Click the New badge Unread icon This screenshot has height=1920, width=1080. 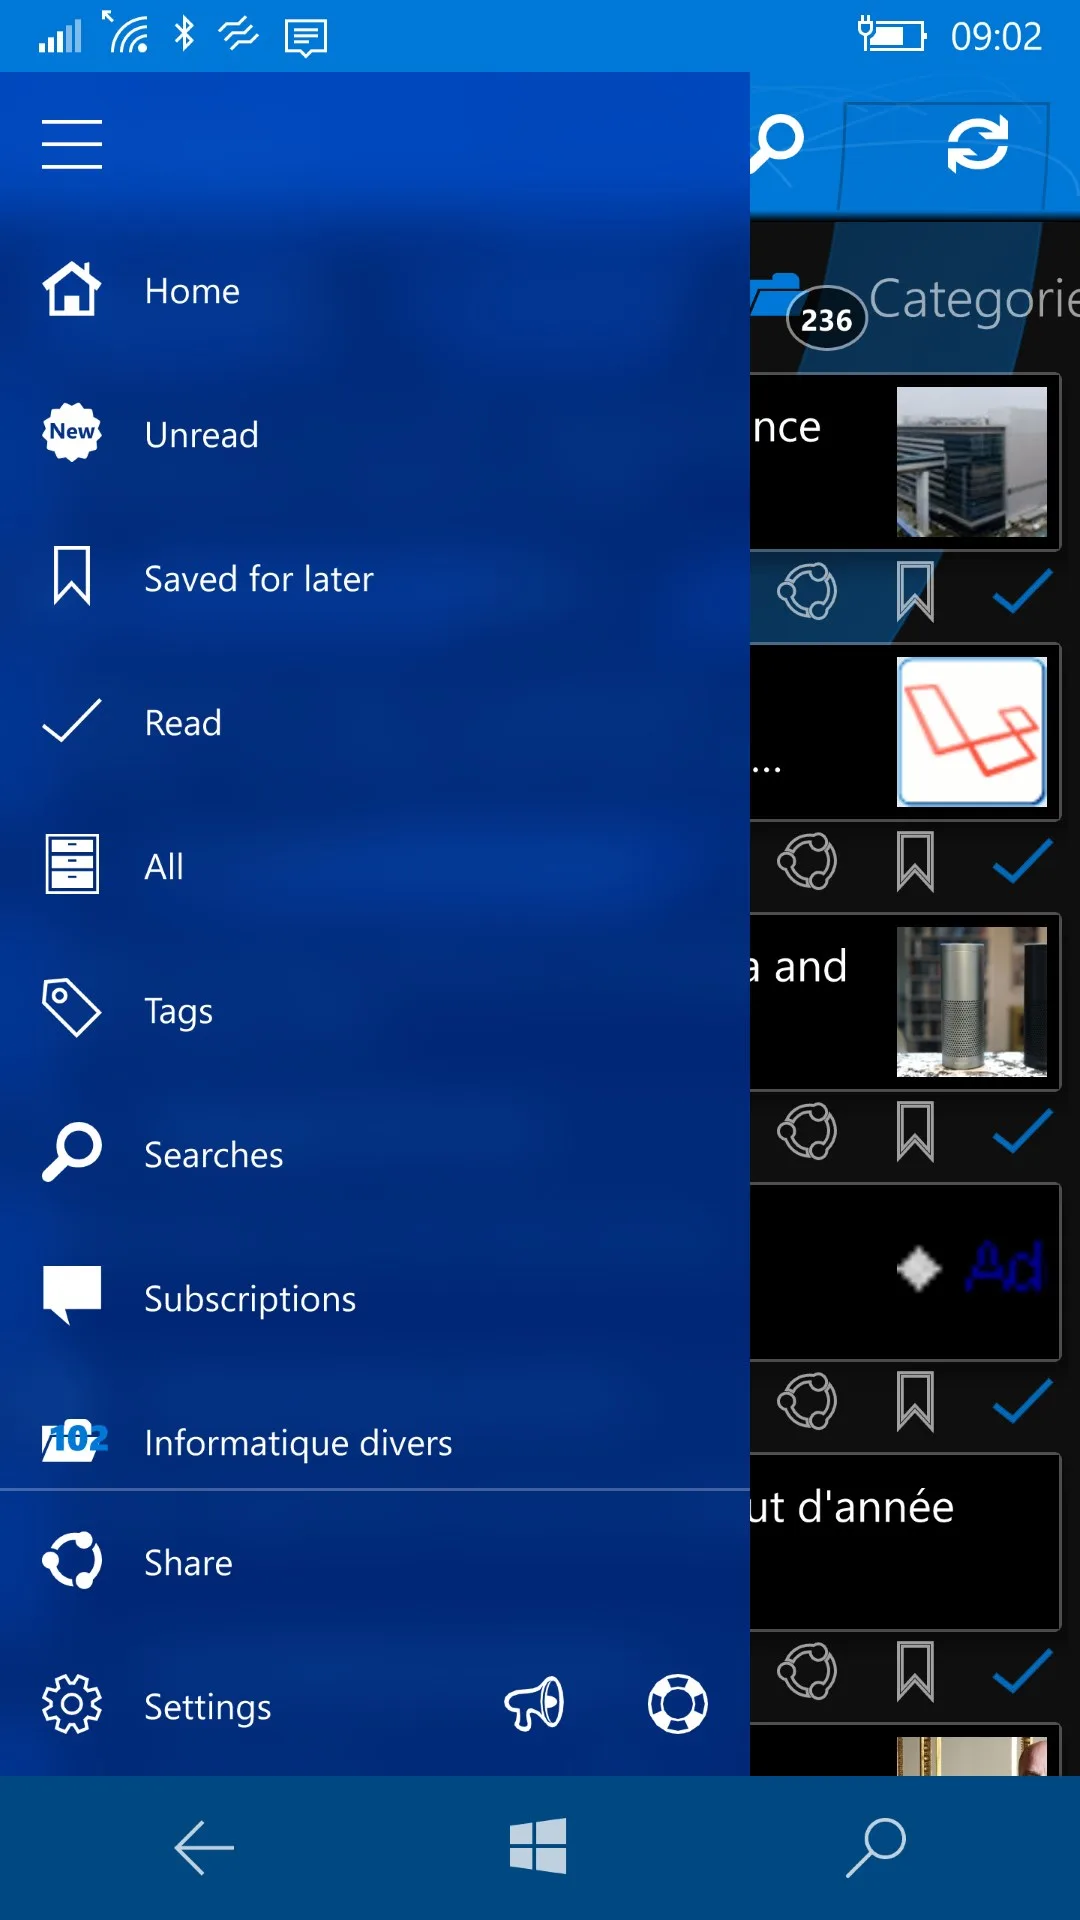click(x=72, y=432)
